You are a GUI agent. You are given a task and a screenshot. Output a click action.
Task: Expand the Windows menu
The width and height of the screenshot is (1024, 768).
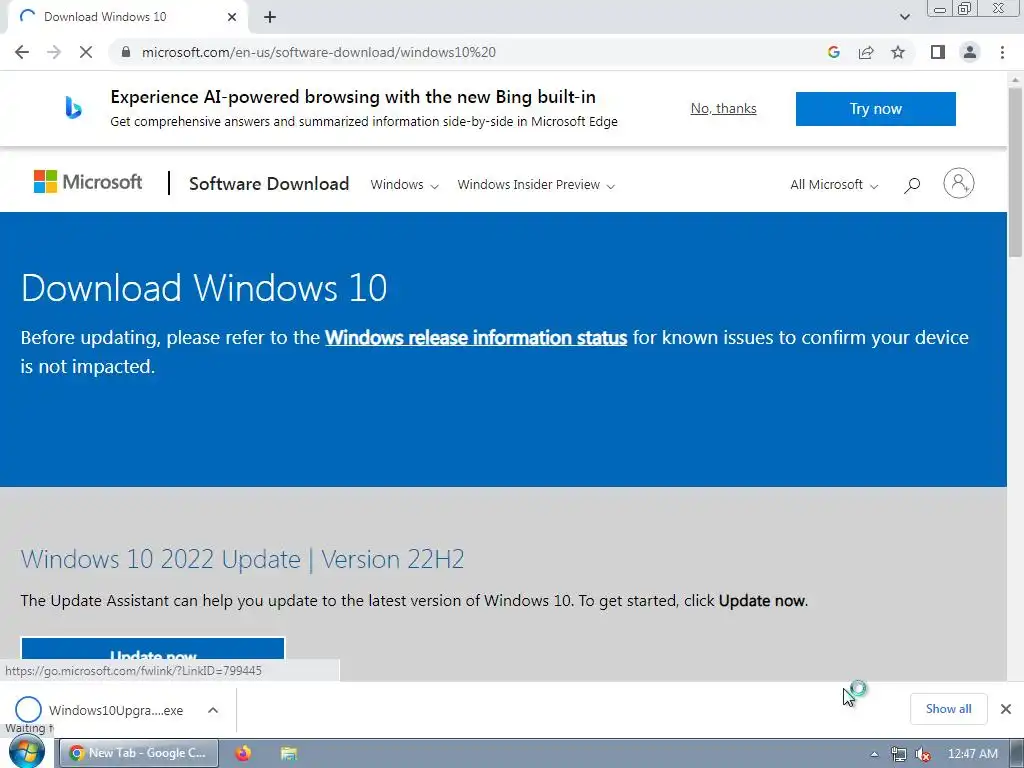[404, 185]
